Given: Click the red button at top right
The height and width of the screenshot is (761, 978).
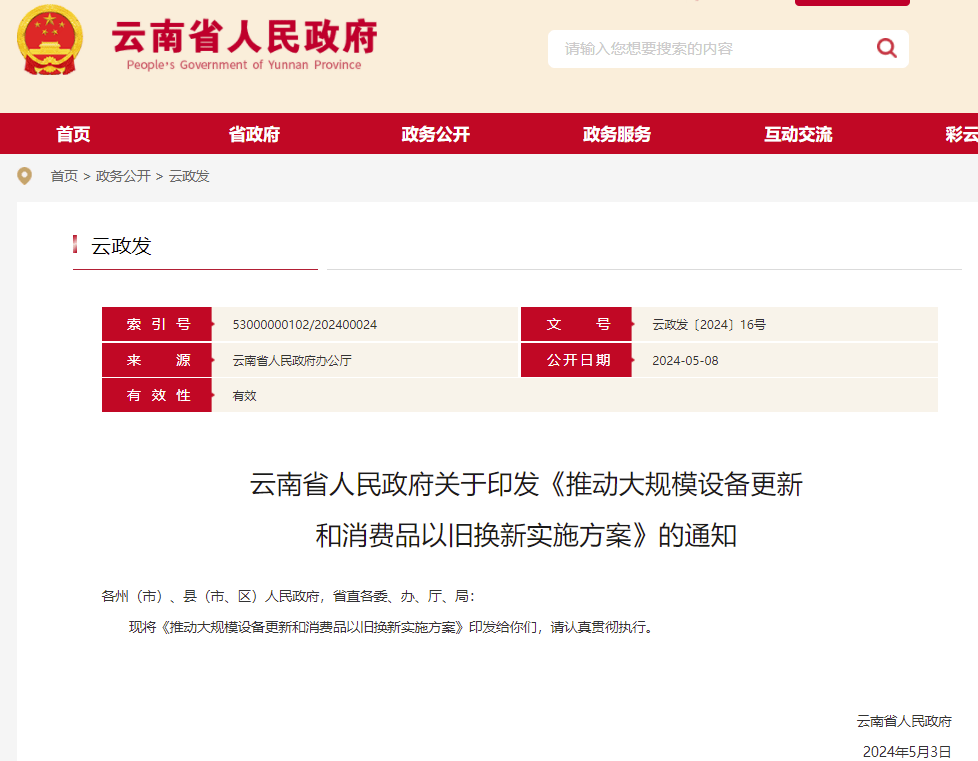Looking at the screenshot, I should tap(852, 3).
